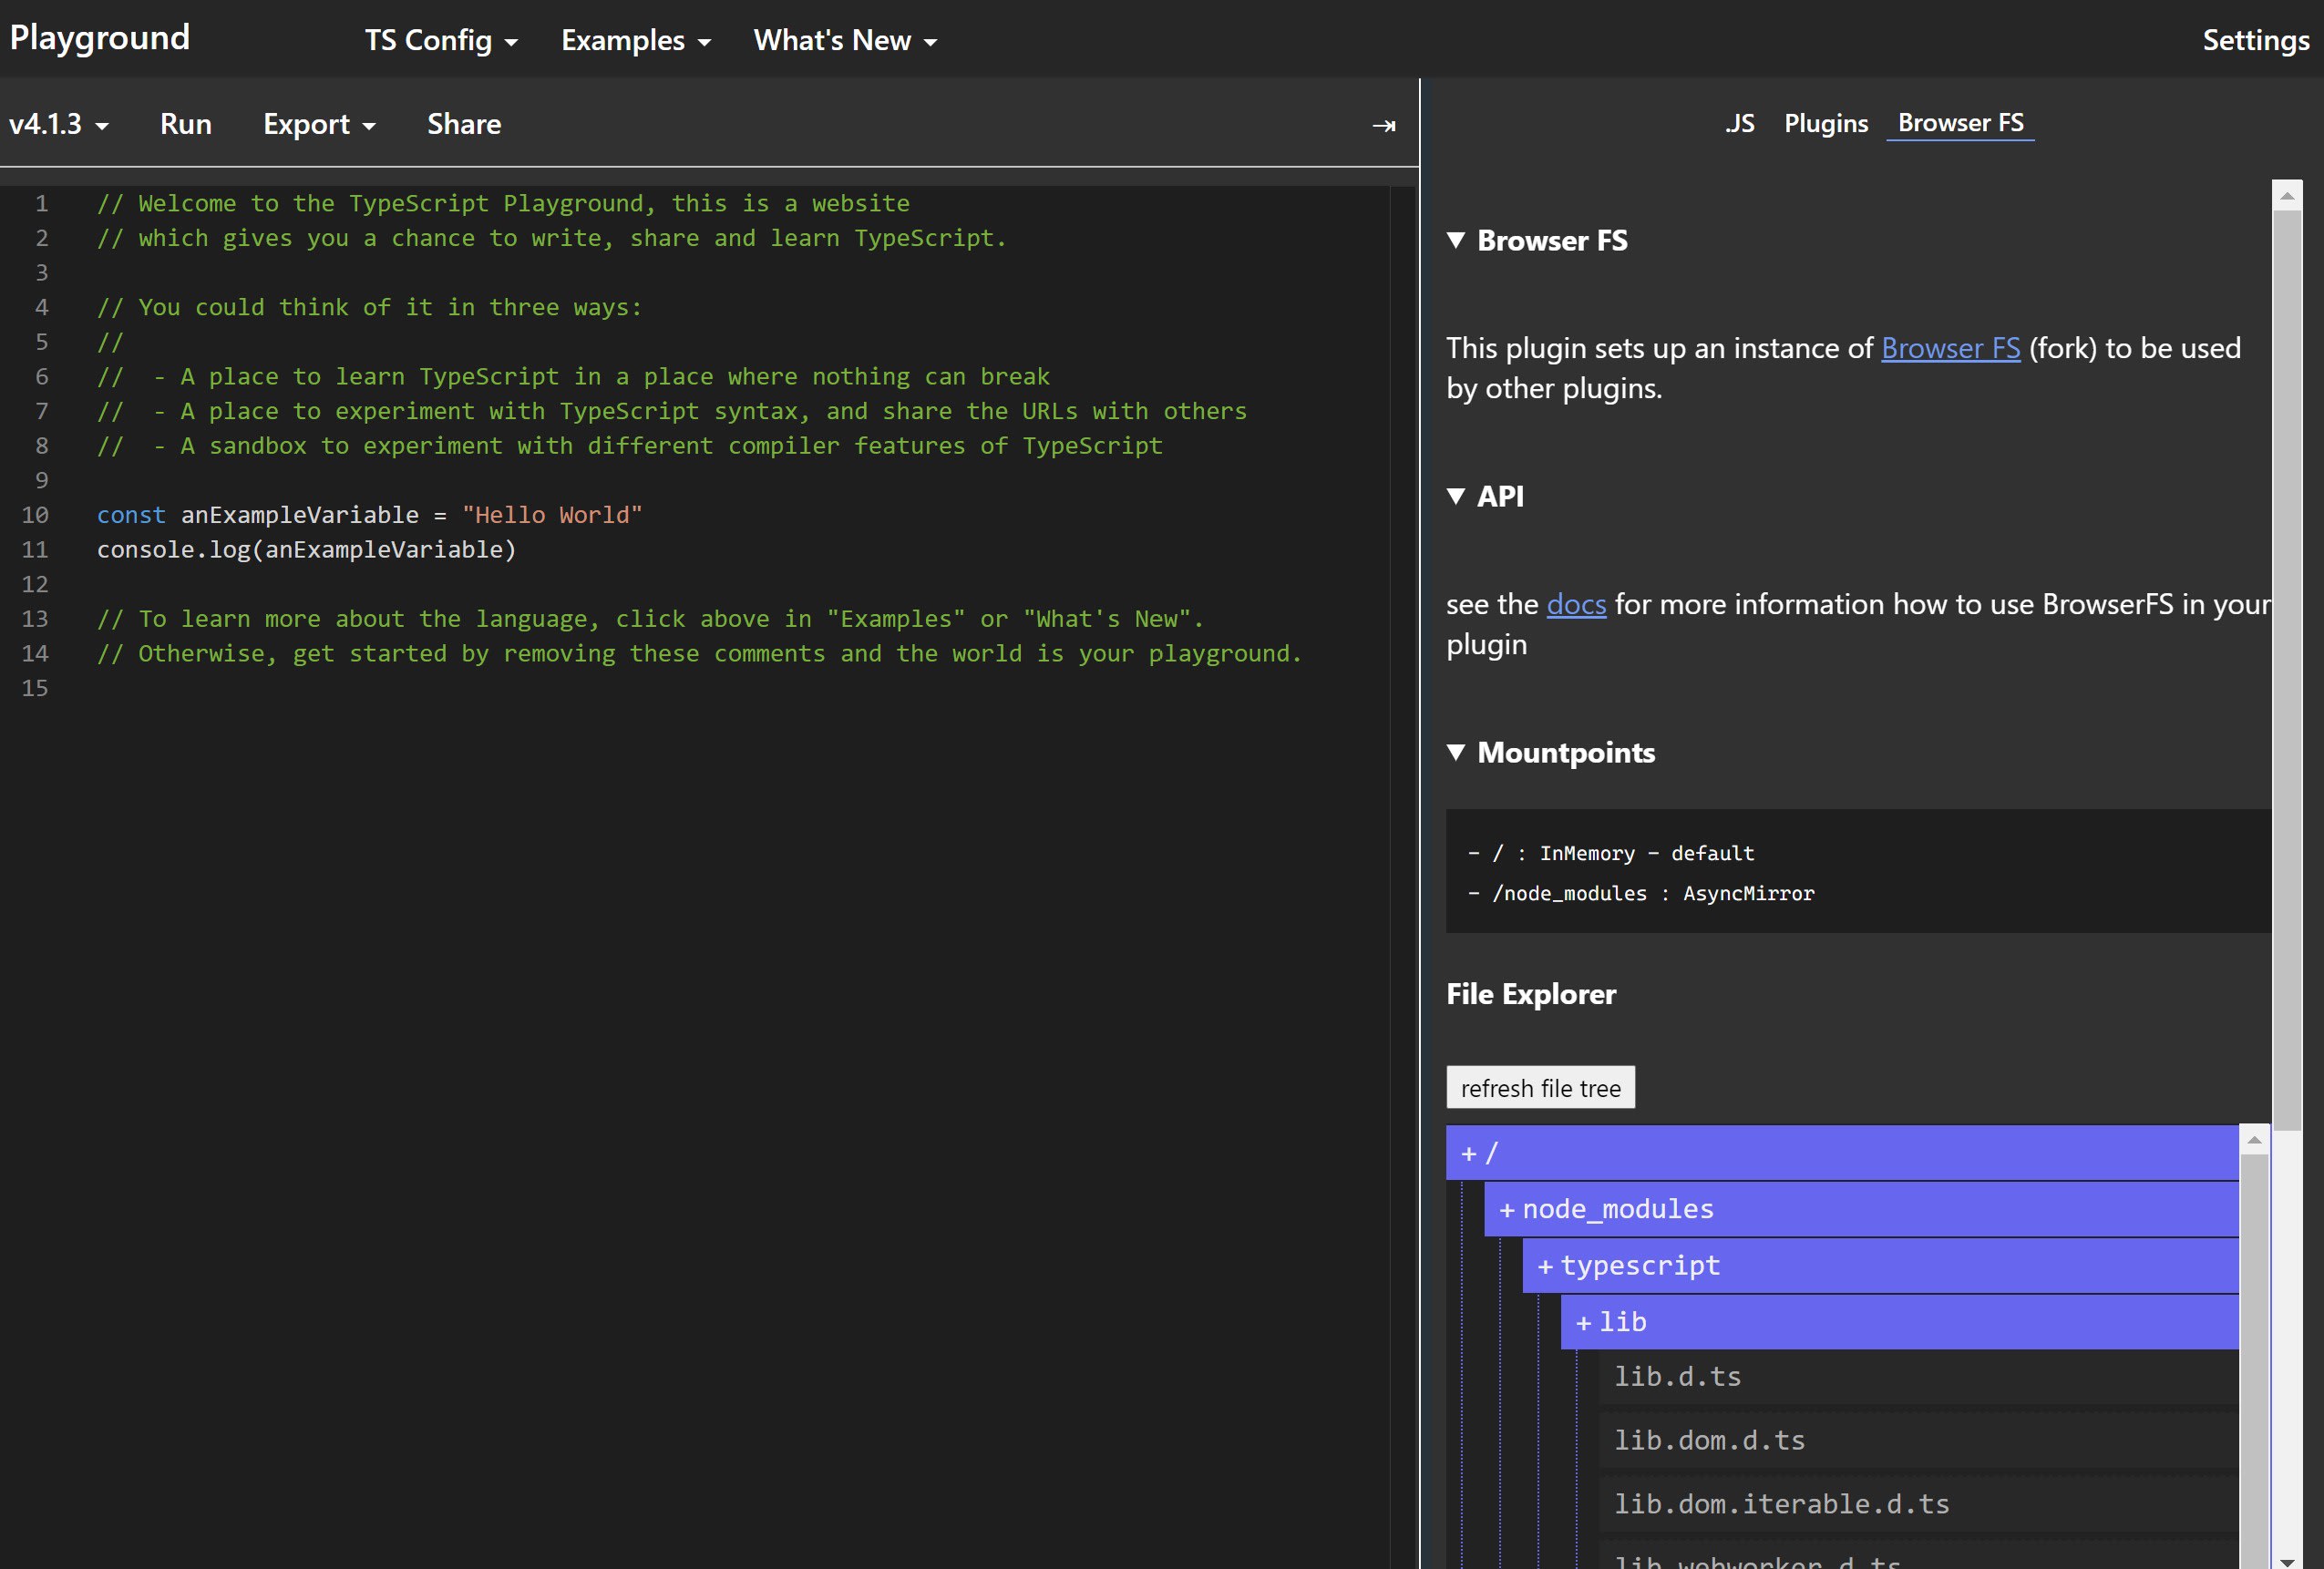Open the TS Config dropdown menu

tap(441, 40)
